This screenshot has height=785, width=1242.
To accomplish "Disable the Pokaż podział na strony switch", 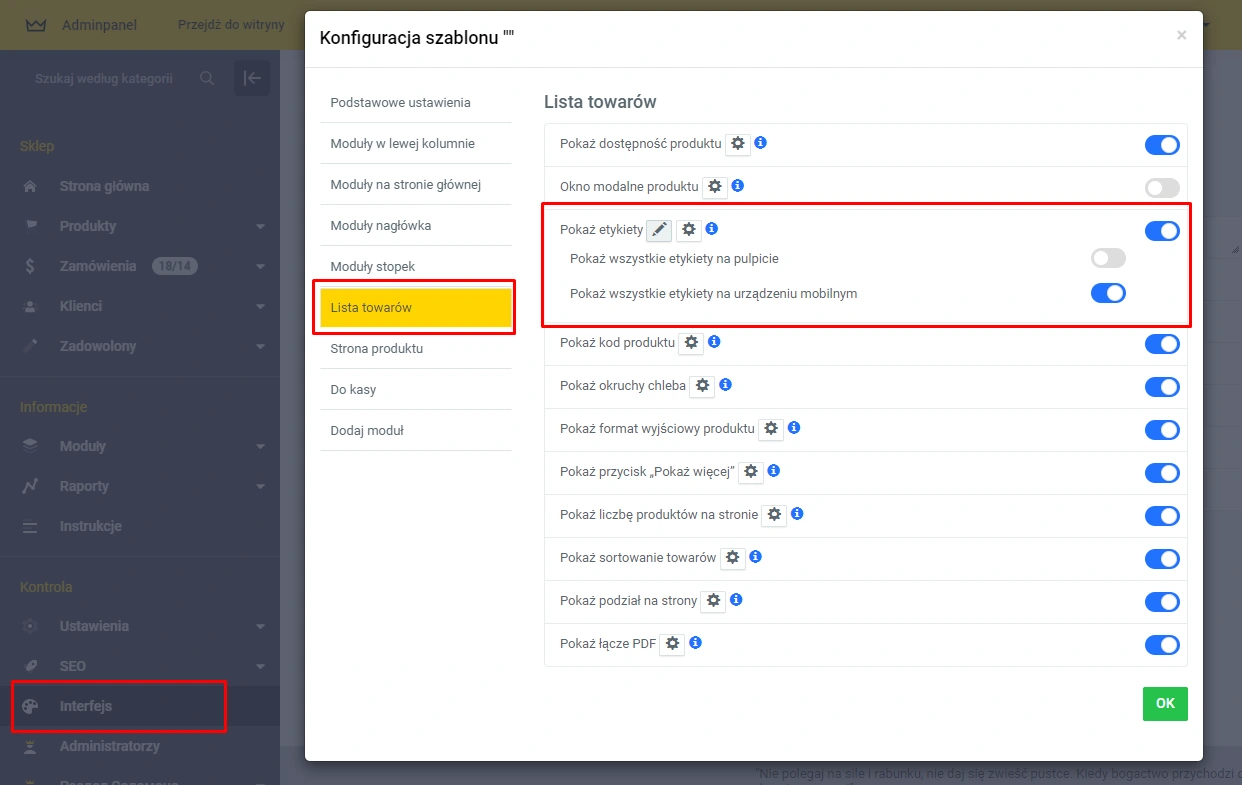I will 1162,602.
